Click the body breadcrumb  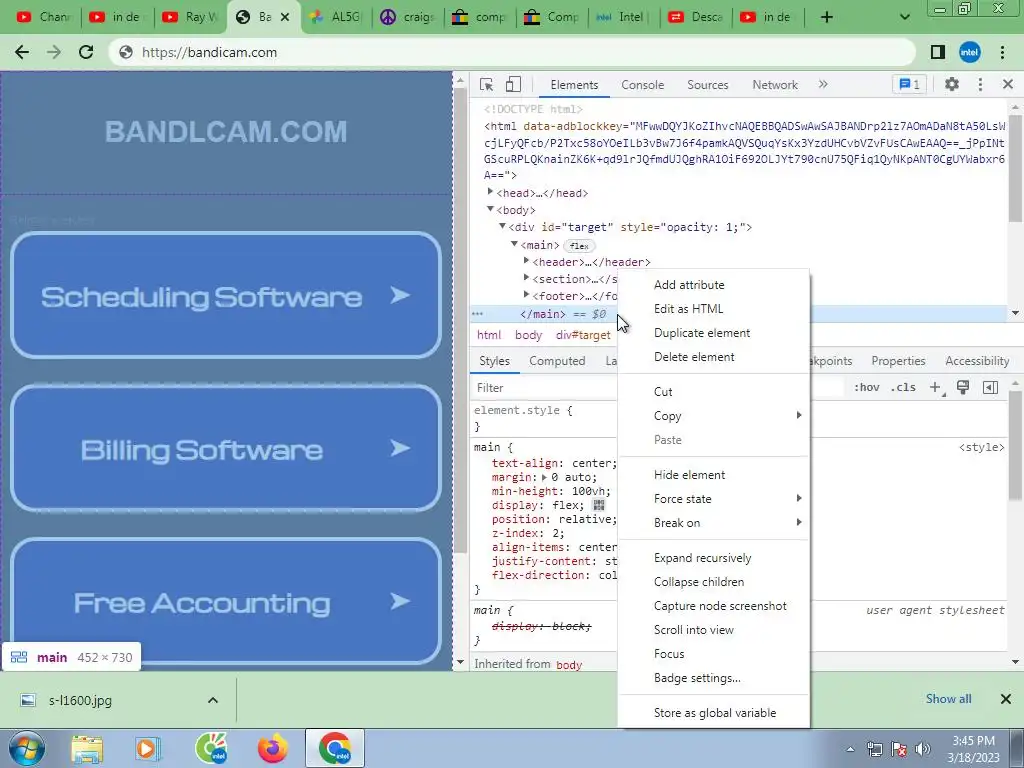[528, 335]
